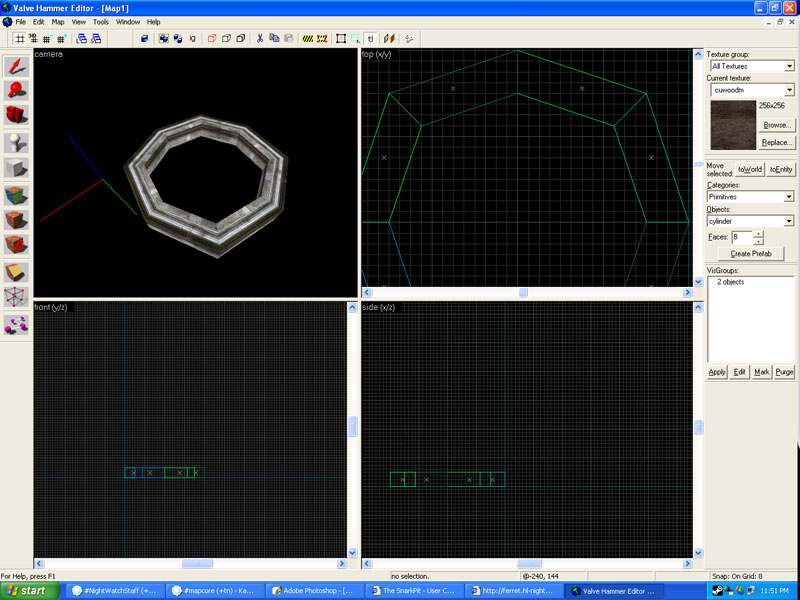Open the Tools menu
Viewport: 800px width, 600px height.
(101, 21)
